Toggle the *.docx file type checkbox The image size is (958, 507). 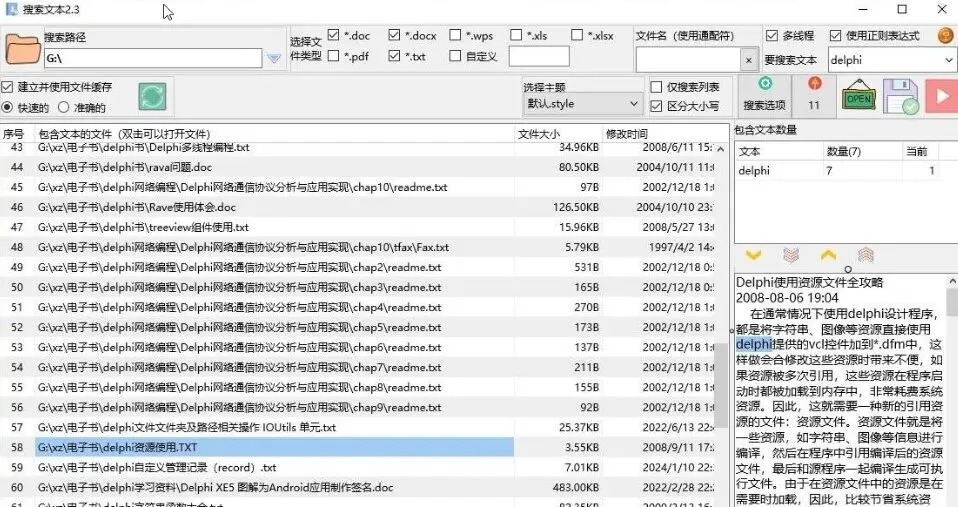tap(394, 35)
